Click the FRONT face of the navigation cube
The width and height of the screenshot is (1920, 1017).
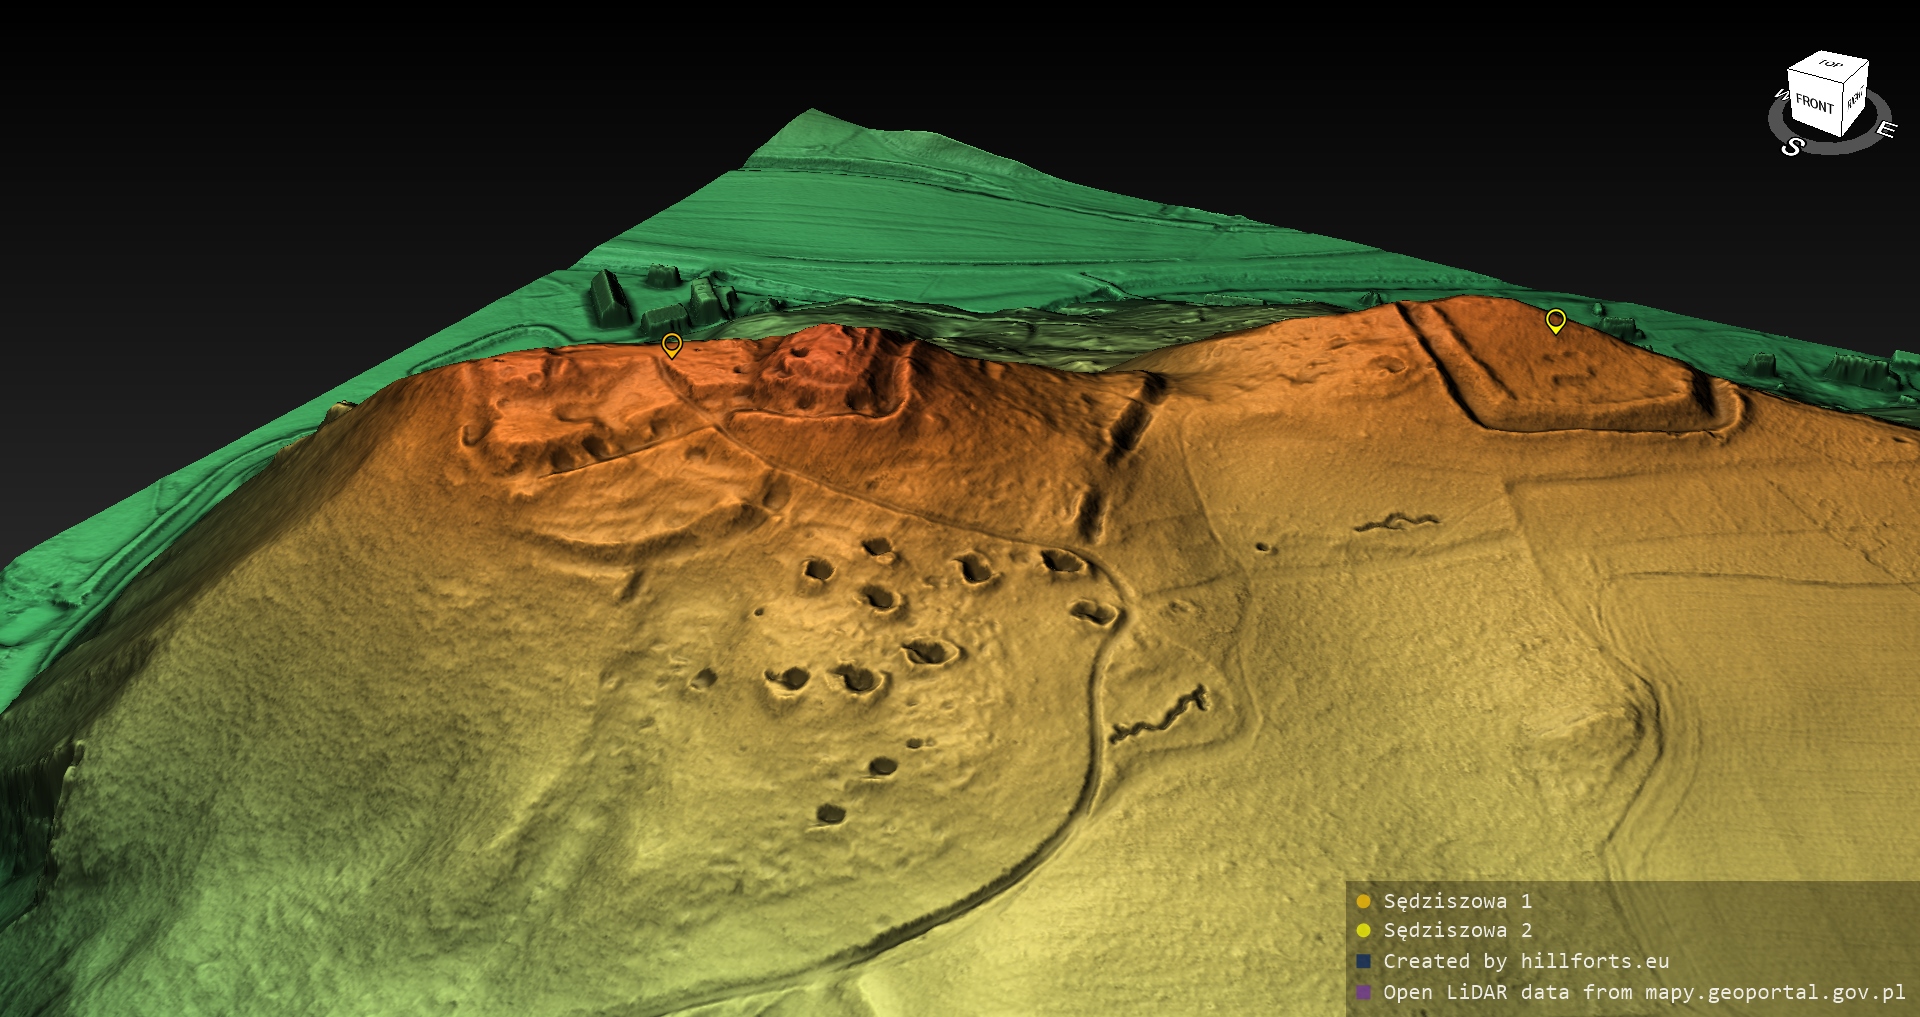tap(1813, 104)
